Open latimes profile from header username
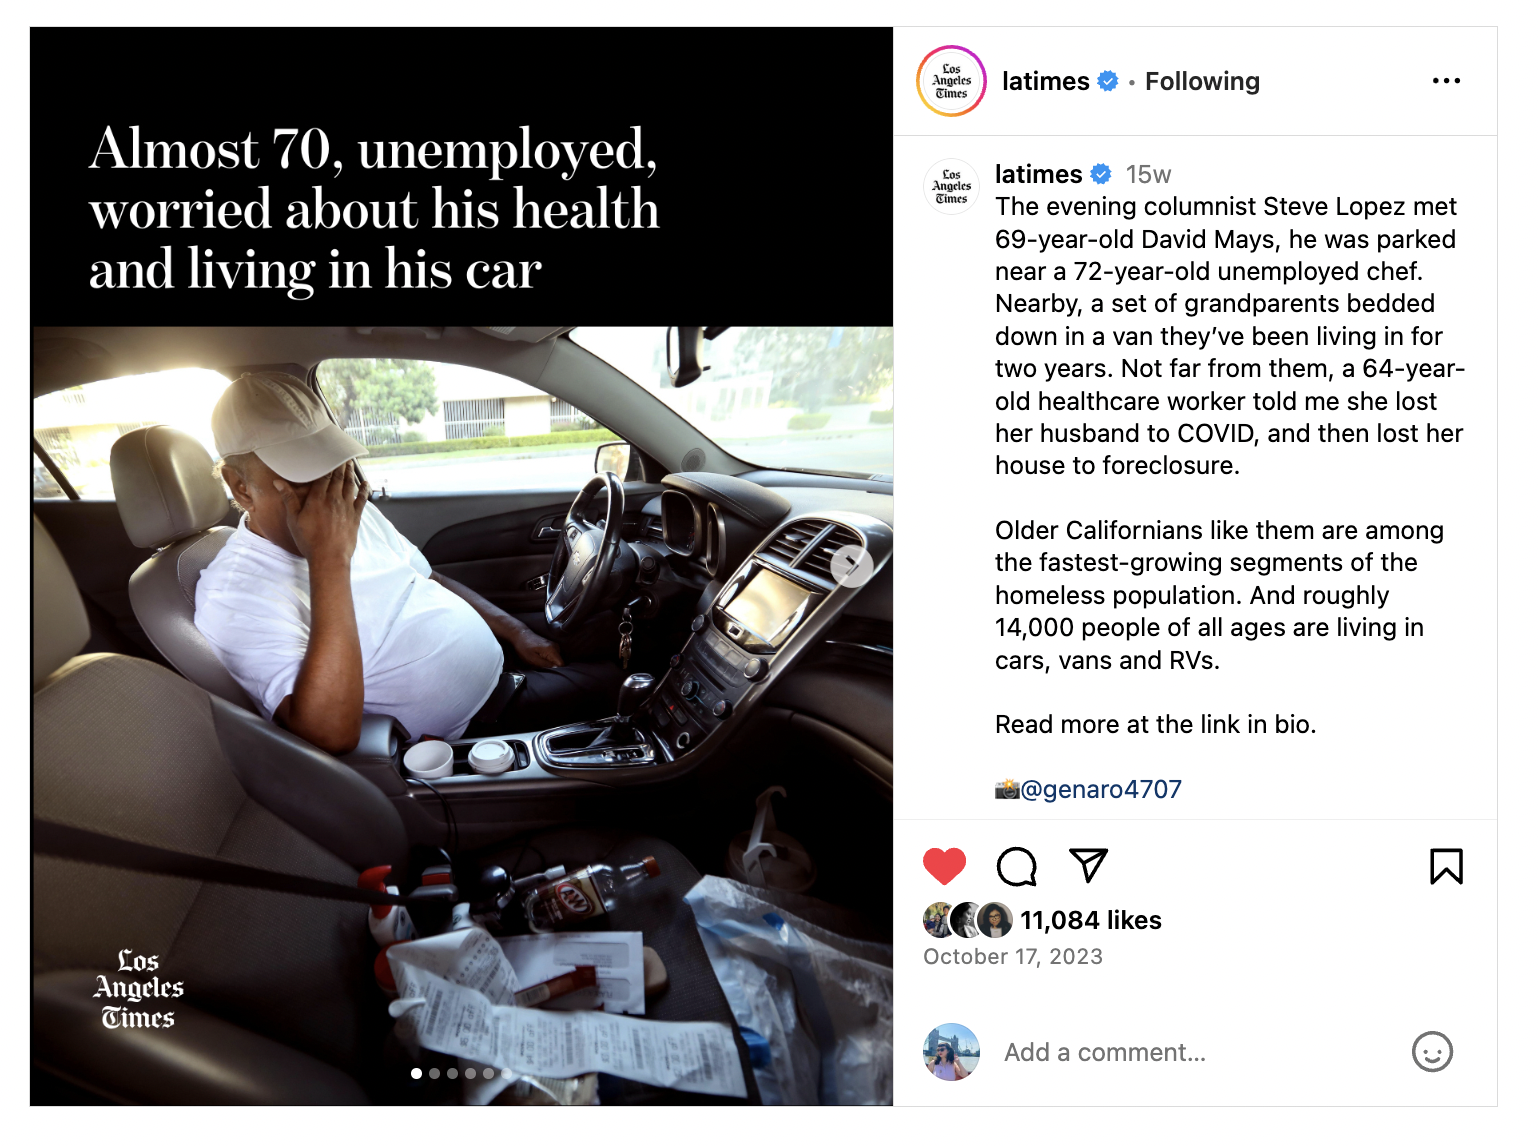1538x1146 pixels. pyautogui.click(x=1046, y=81)
